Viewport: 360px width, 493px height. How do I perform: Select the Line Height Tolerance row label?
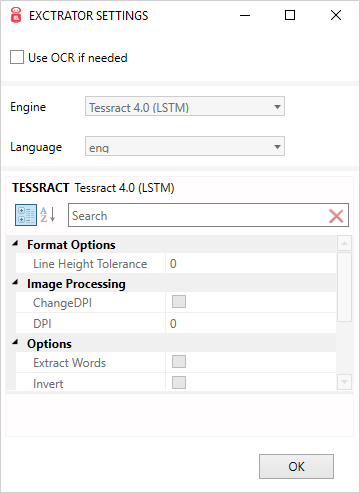click(90, 264)
